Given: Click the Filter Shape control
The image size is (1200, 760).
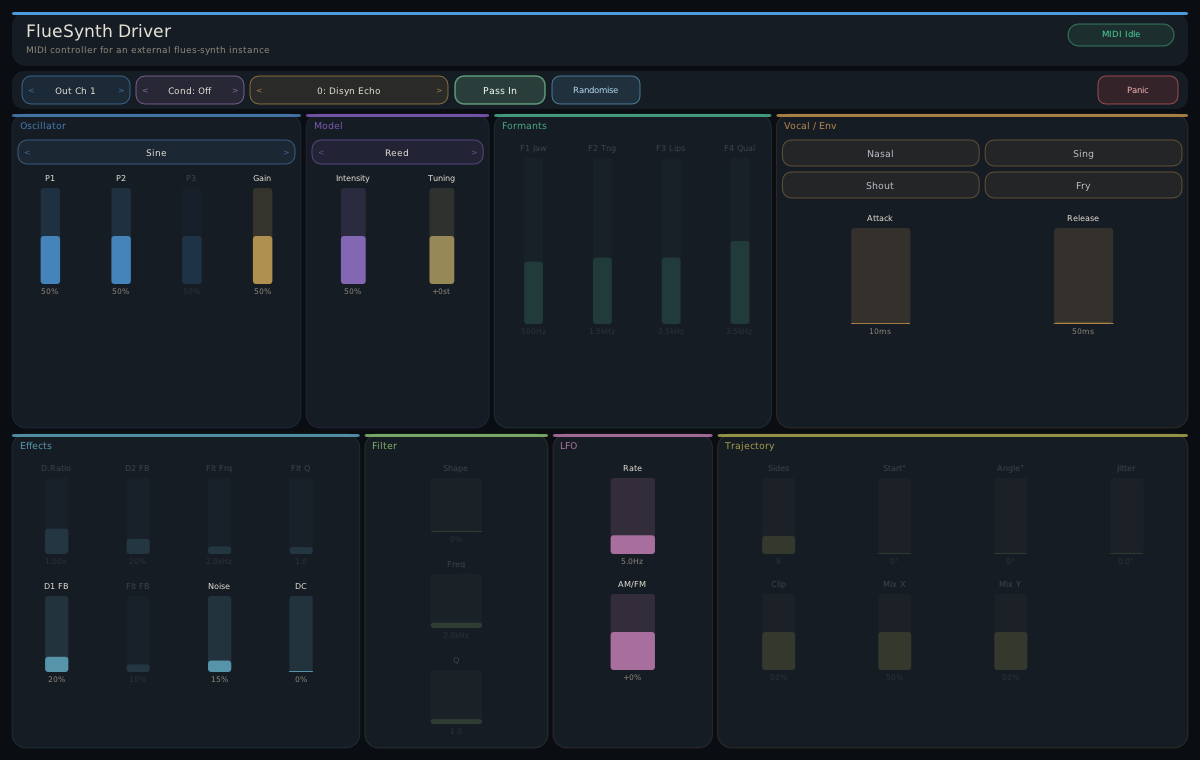Looking at the screenshot, I should [456, 505].
